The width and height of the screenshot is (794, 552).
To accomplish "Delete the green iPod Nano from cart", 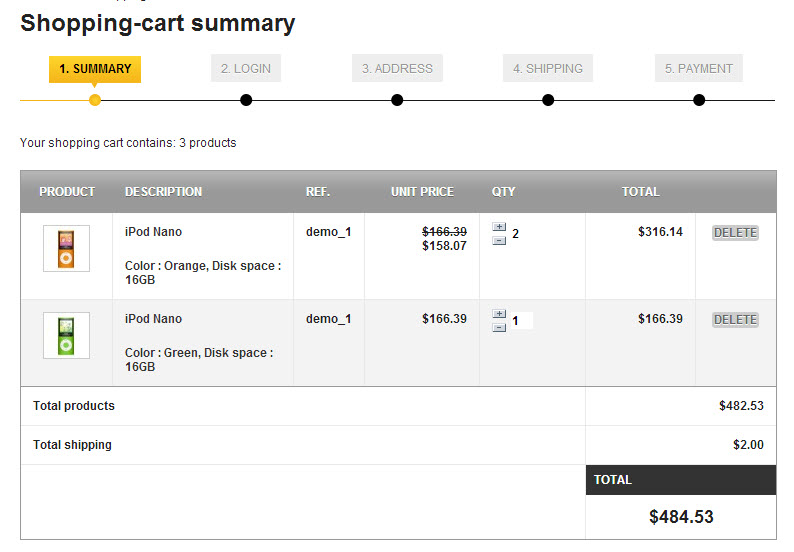I will click(735, 320).
